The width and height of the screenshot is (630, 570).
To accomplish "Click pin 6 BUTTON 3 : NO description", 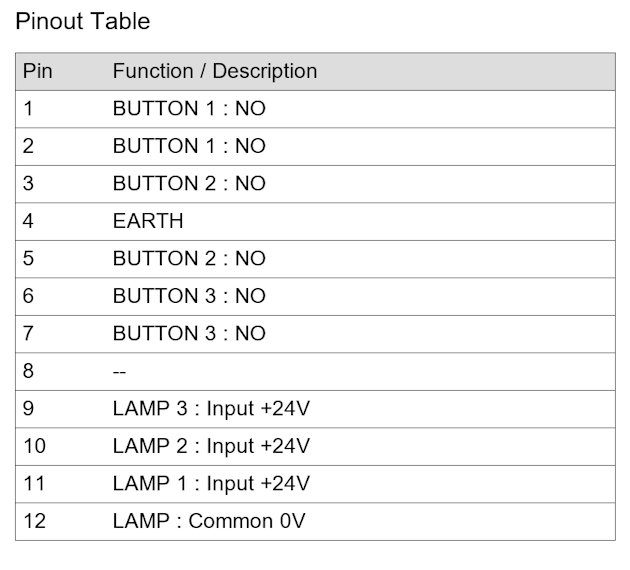I will (189, 296).
